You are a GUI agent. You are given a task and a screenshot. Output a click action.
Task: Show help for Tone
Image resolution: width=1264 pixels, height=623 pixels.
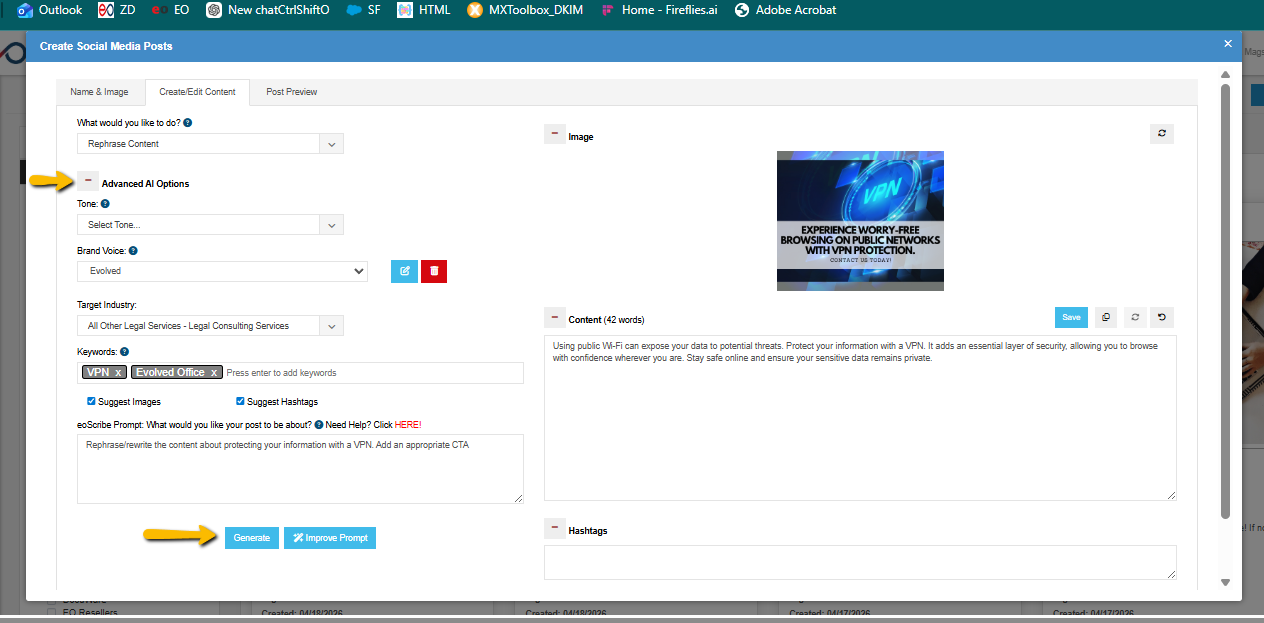click(x=105, y=203)
